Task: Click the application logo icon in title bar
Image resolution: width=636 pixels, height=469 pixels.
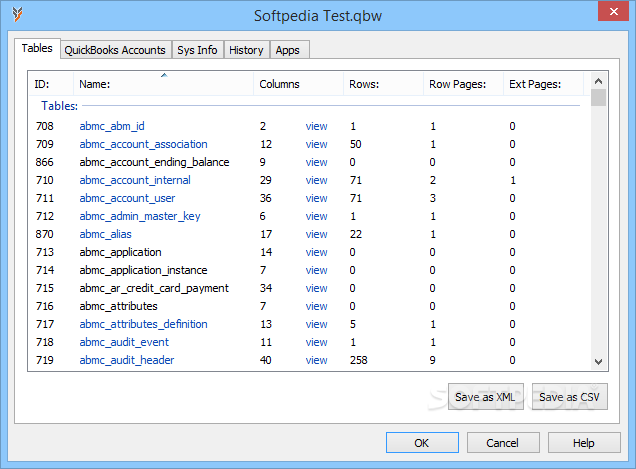Action: [x=17, y=14]
